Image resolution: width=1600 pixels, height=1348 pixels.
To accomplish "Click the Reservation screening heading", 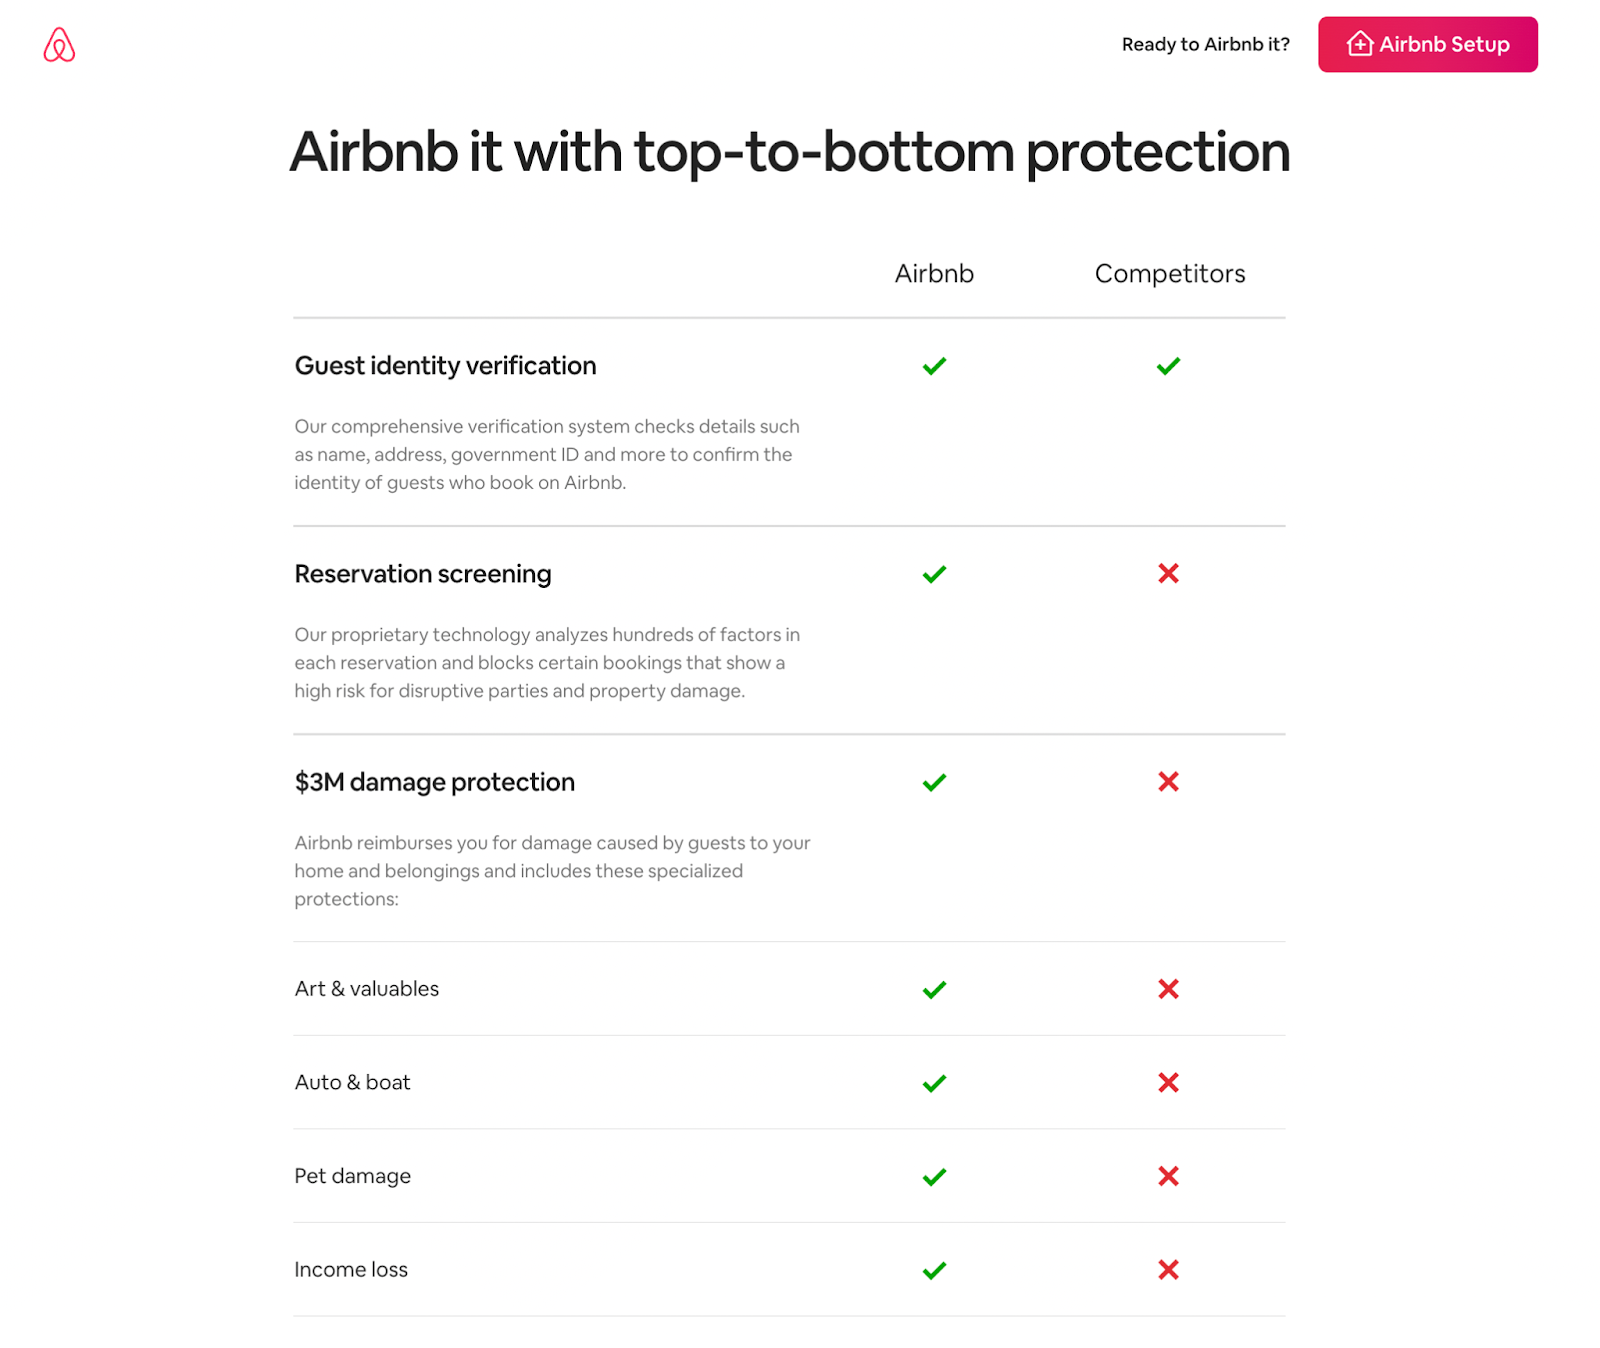I will (423, 574).
